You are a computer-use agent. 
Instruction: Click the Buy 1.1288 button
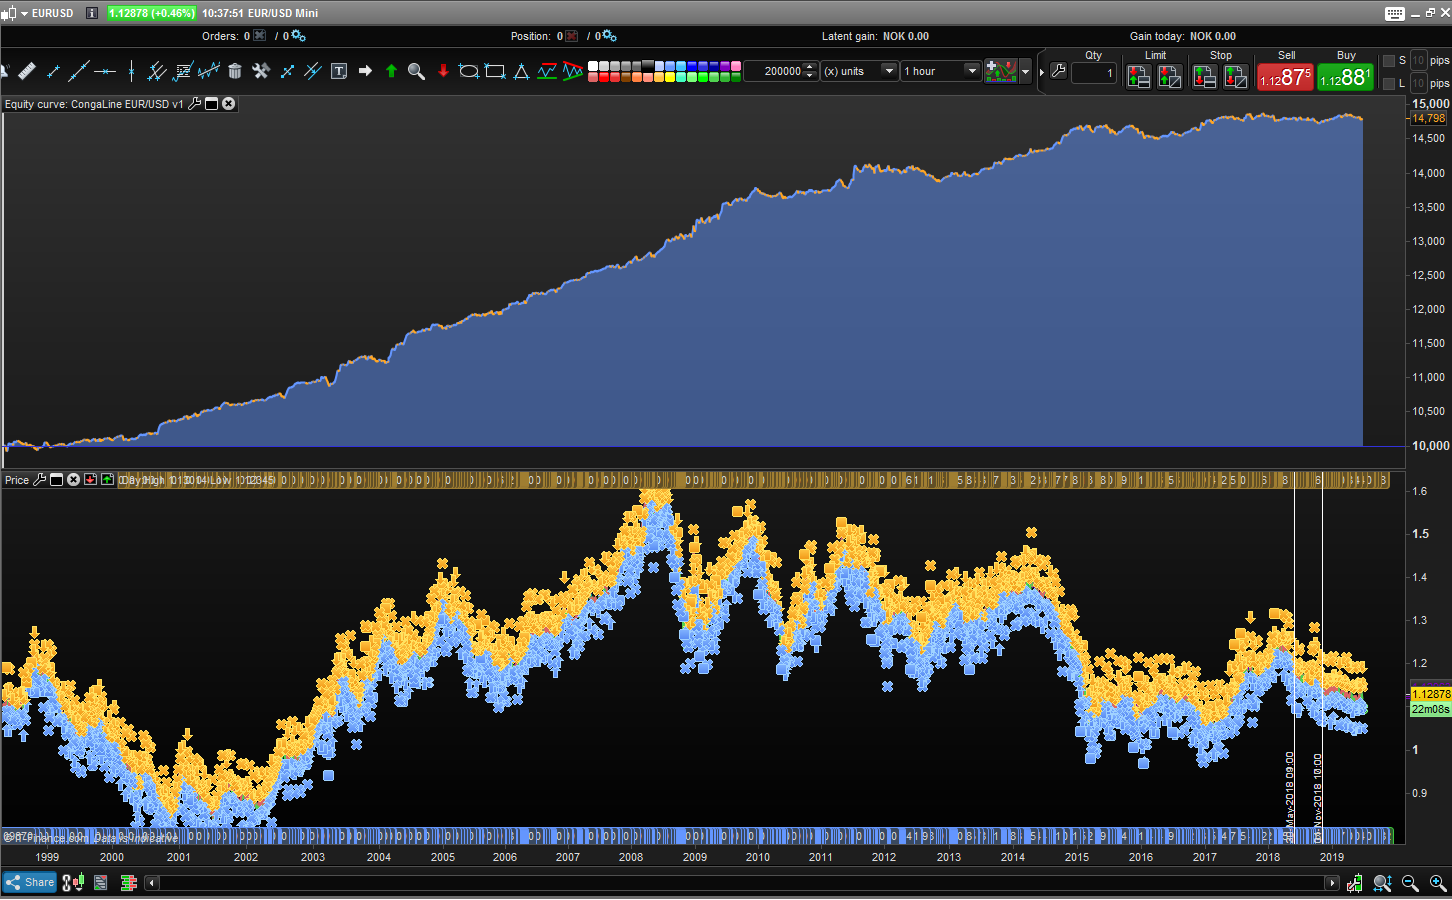tap(1345, 77)
